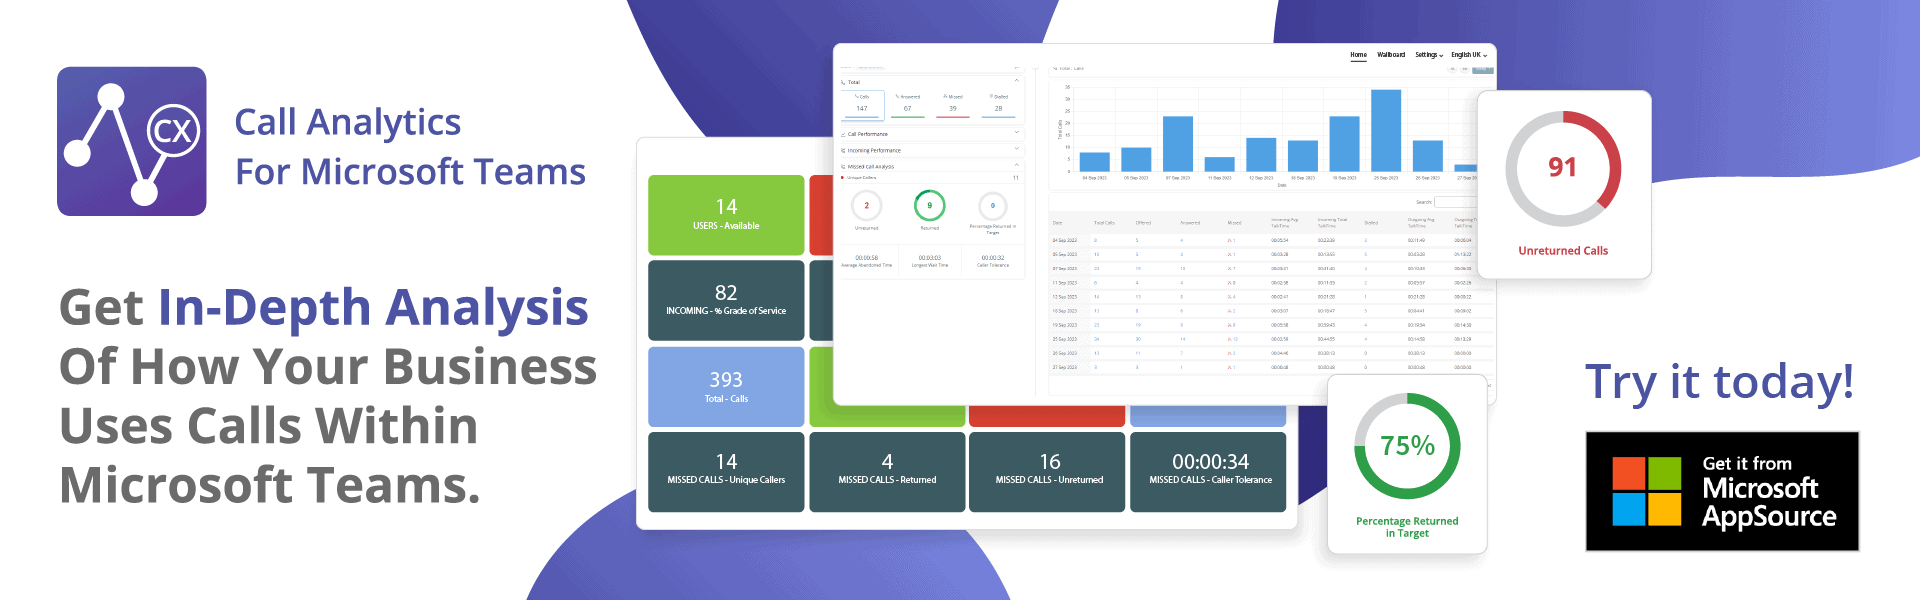This screenshot has height=600, width=1920.
Task: Click the 04 Sep 2023 chart bar
Action: pyautogui.click(x=1095, y=162)
